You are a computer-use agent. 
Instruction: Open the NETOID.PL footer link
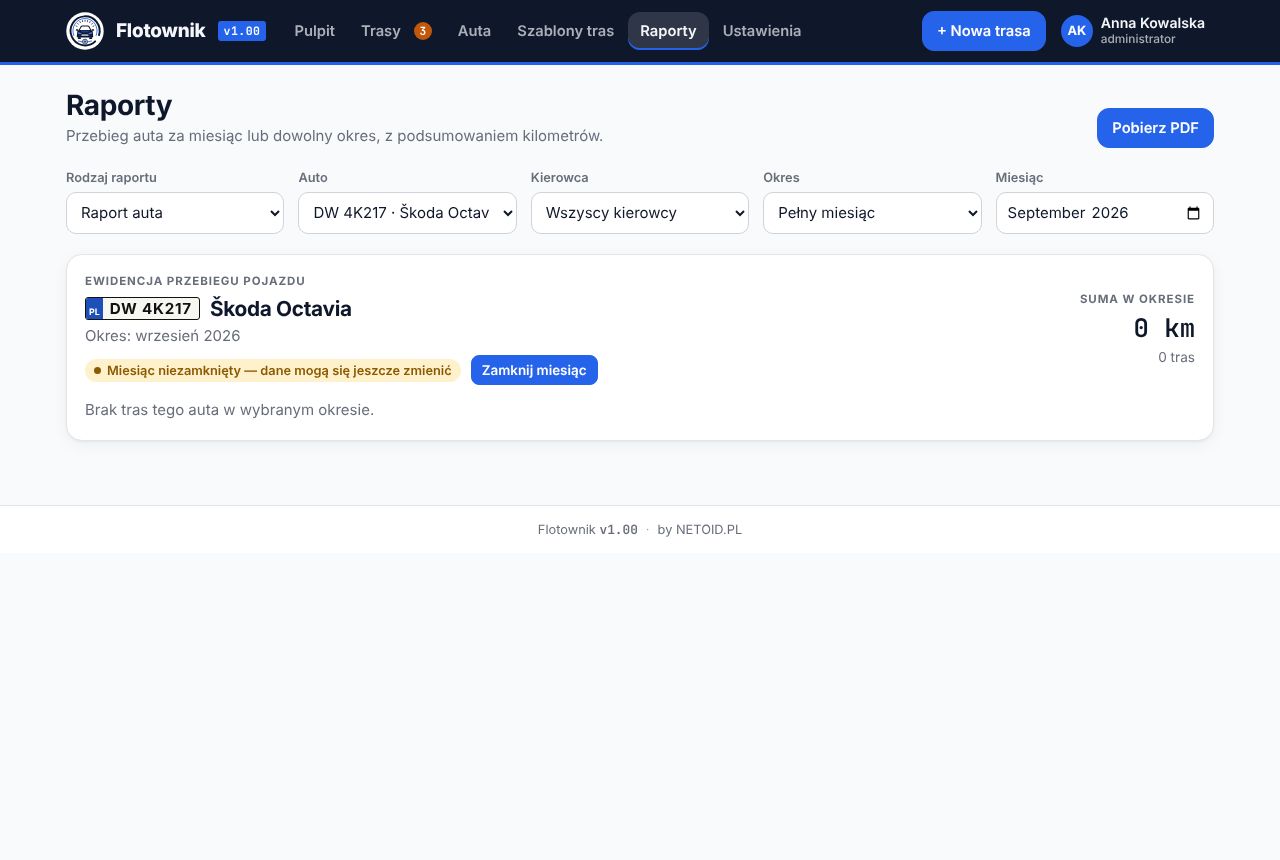pyautogui.click(x=709, y=530)
